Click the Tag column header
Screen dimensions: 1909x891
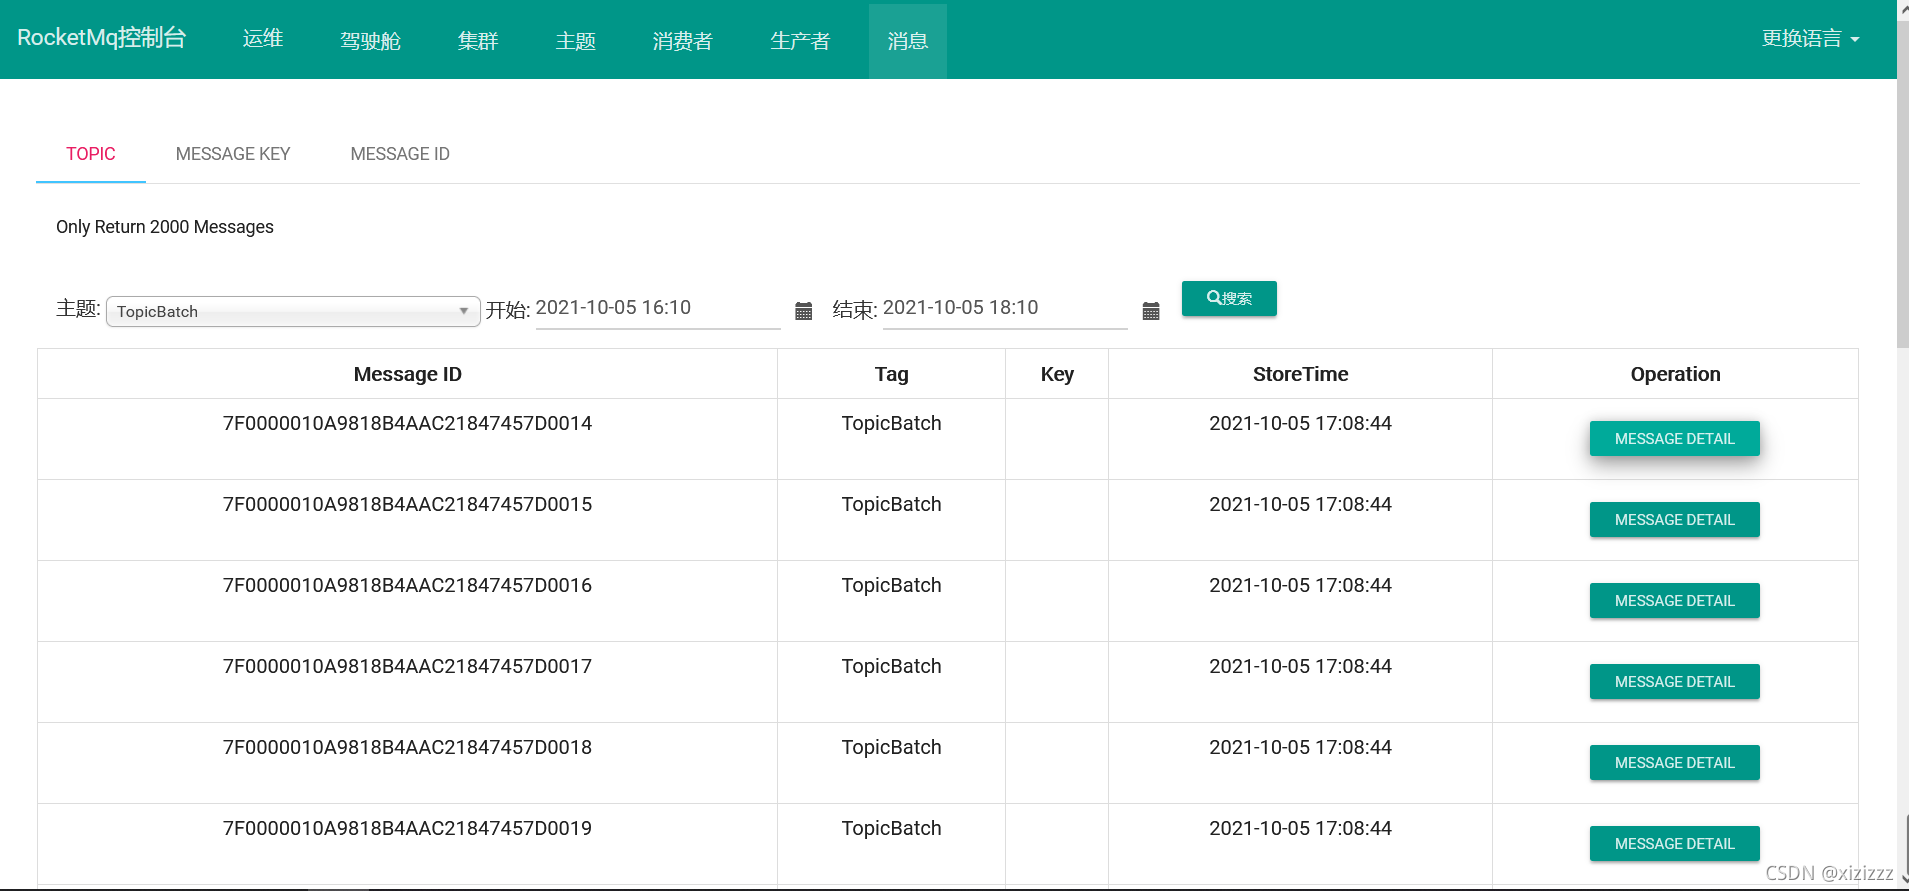[x=892, y=374]
